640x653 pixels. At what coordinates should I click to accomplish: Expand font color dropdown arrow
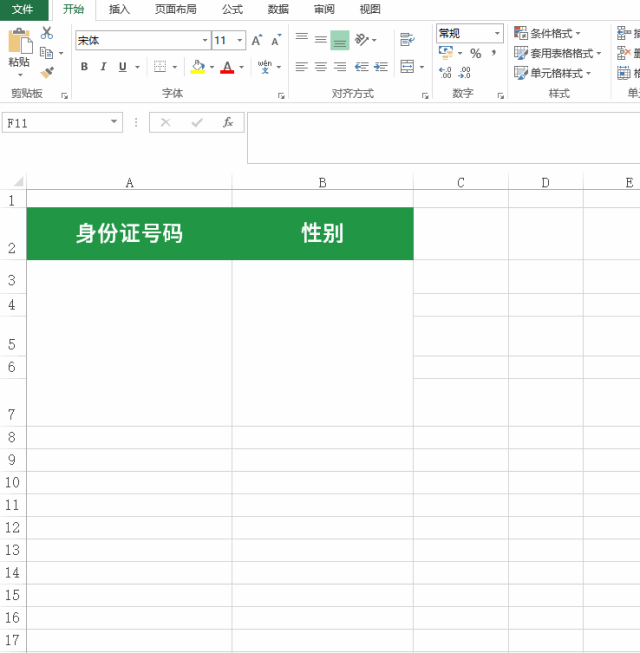(242, 67)
